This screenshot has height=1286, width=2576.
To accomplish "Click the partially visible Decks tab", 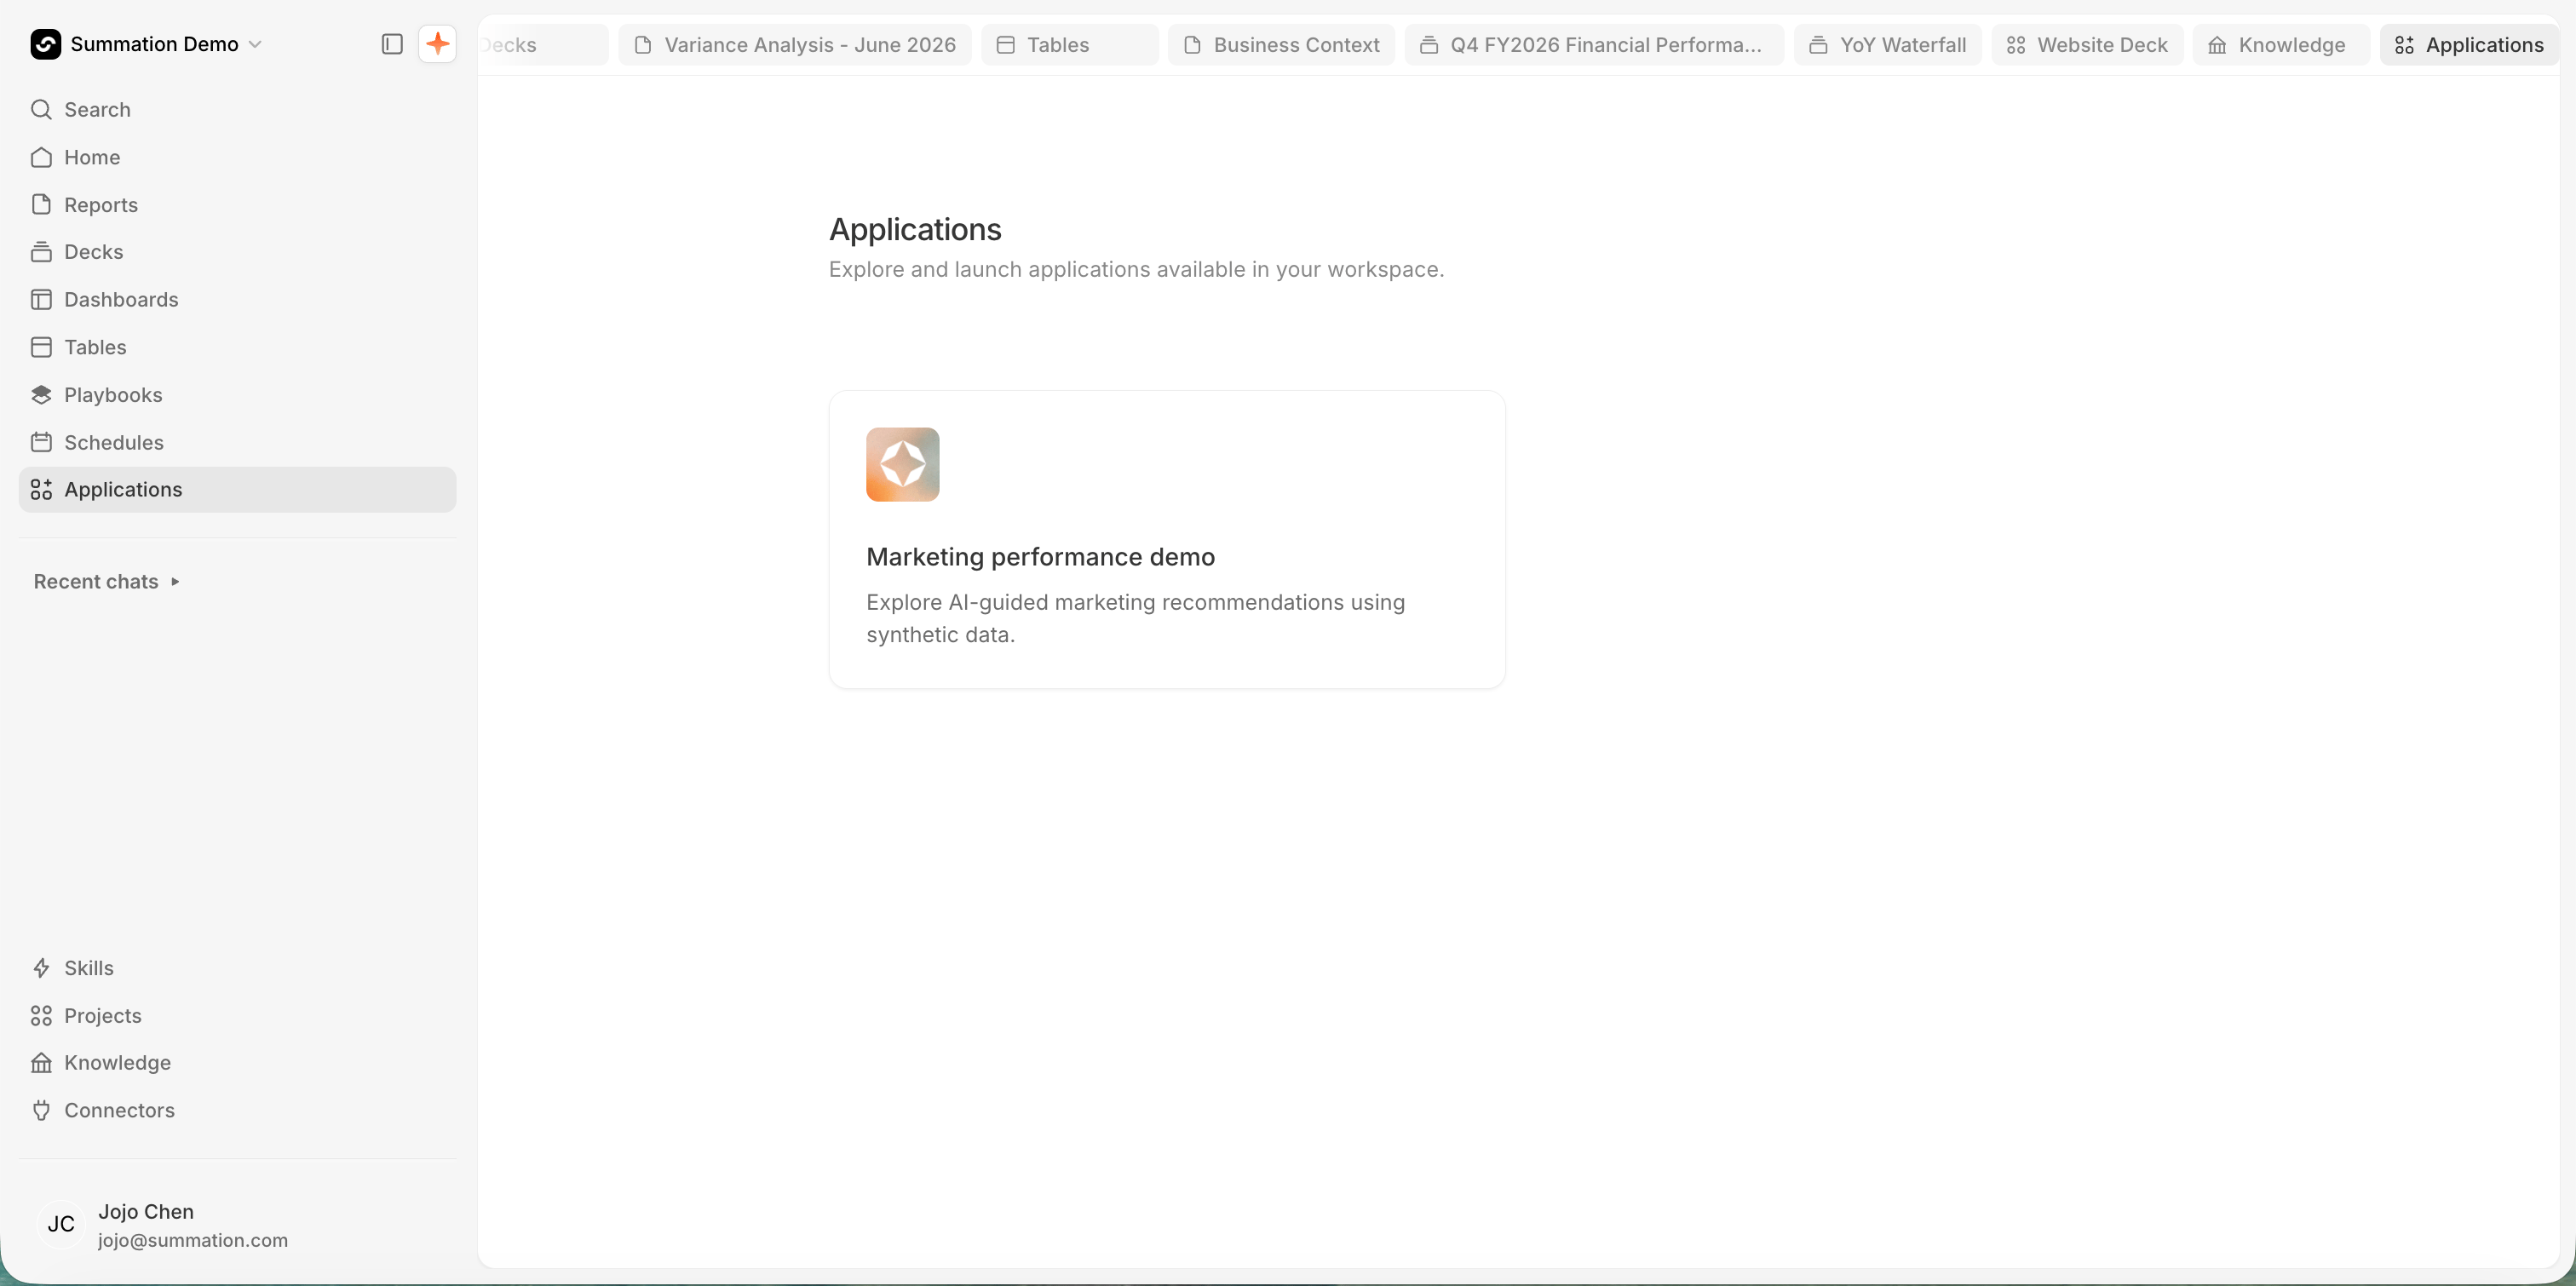I will point(543,45).
